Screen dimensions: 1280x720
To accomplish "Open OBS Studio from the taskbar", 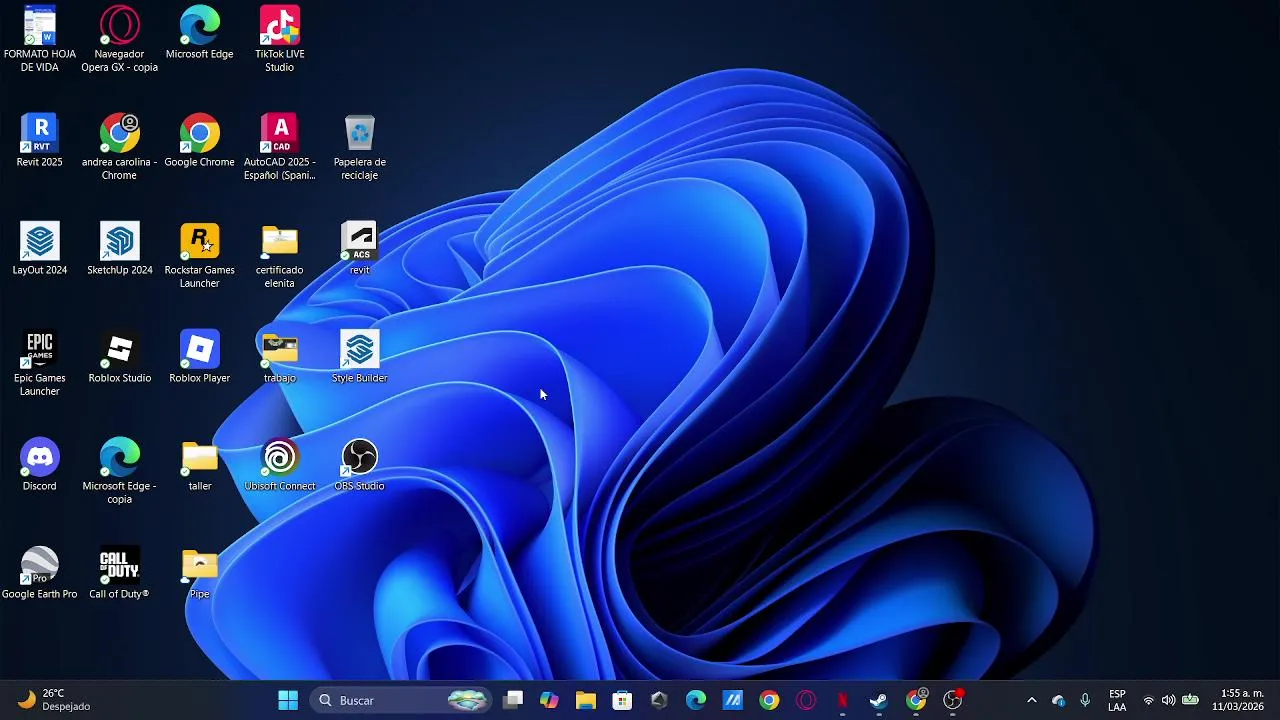I will tap(953, 700).
